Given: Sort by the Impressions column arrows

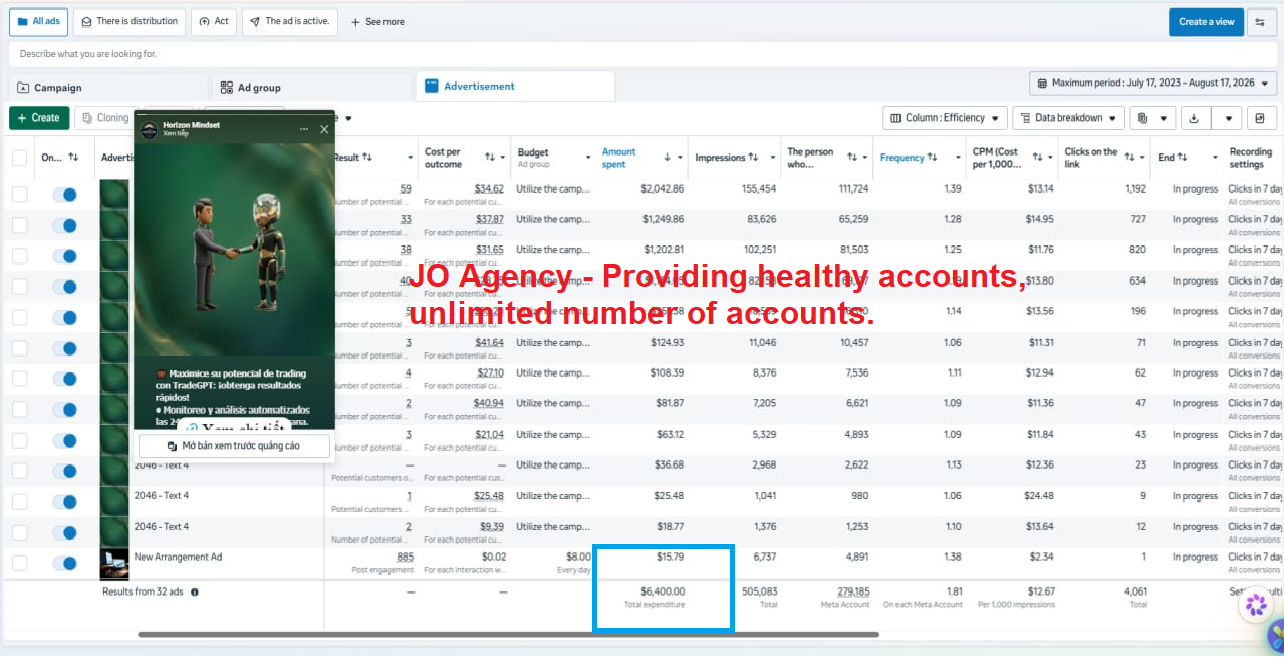Looking at the screenshot, I should click(753, 157).
